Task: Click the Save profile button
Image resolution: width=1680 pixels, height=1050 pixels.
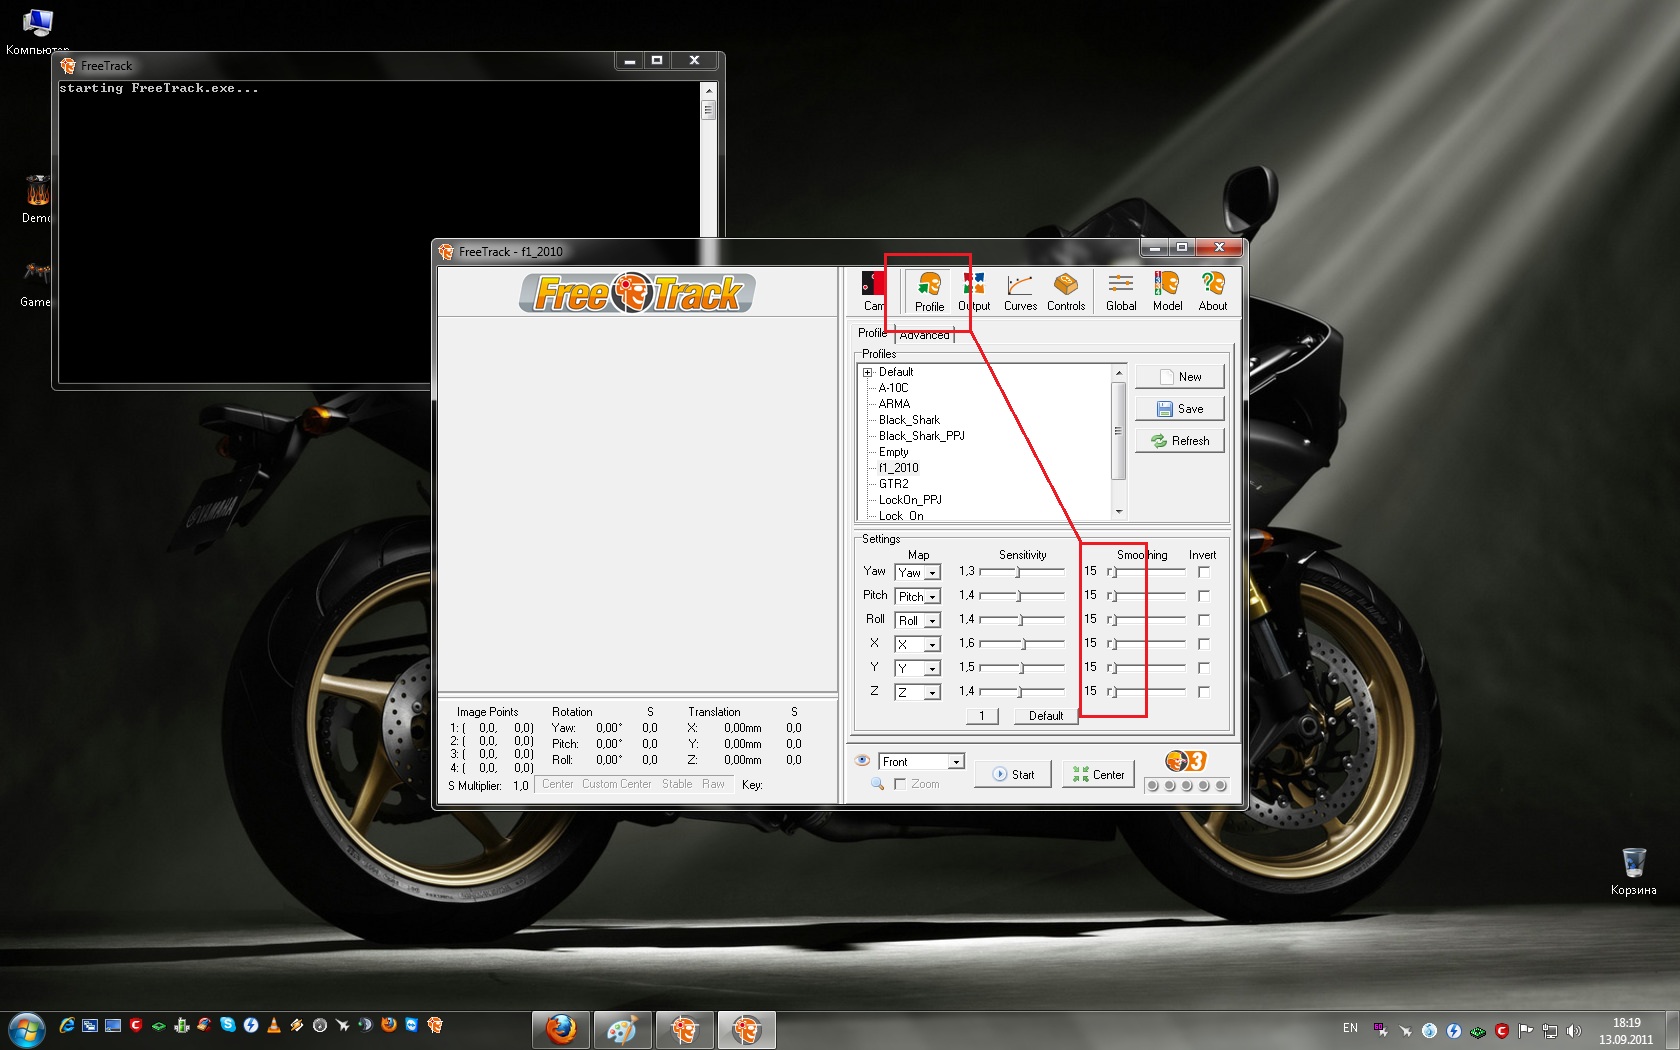Action: (x=1180, y=409)
